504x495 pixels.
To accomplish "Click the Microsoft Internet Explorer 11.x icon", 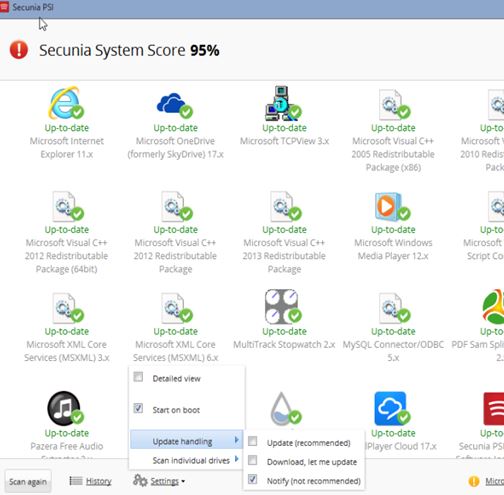I will click(x=66, y=103).
